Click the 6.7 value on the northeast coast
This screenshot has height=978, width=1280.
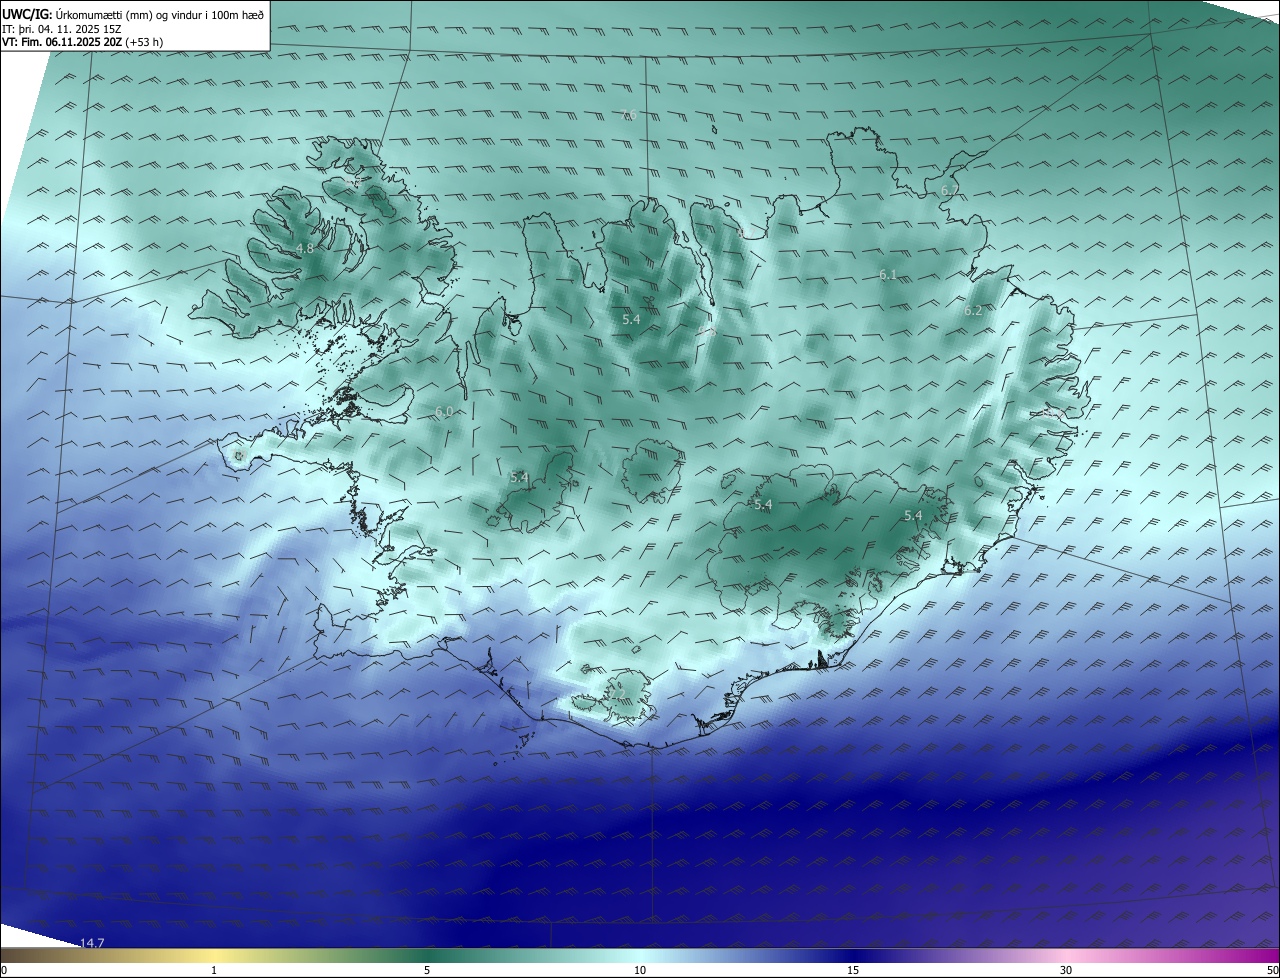coord(949,190)
